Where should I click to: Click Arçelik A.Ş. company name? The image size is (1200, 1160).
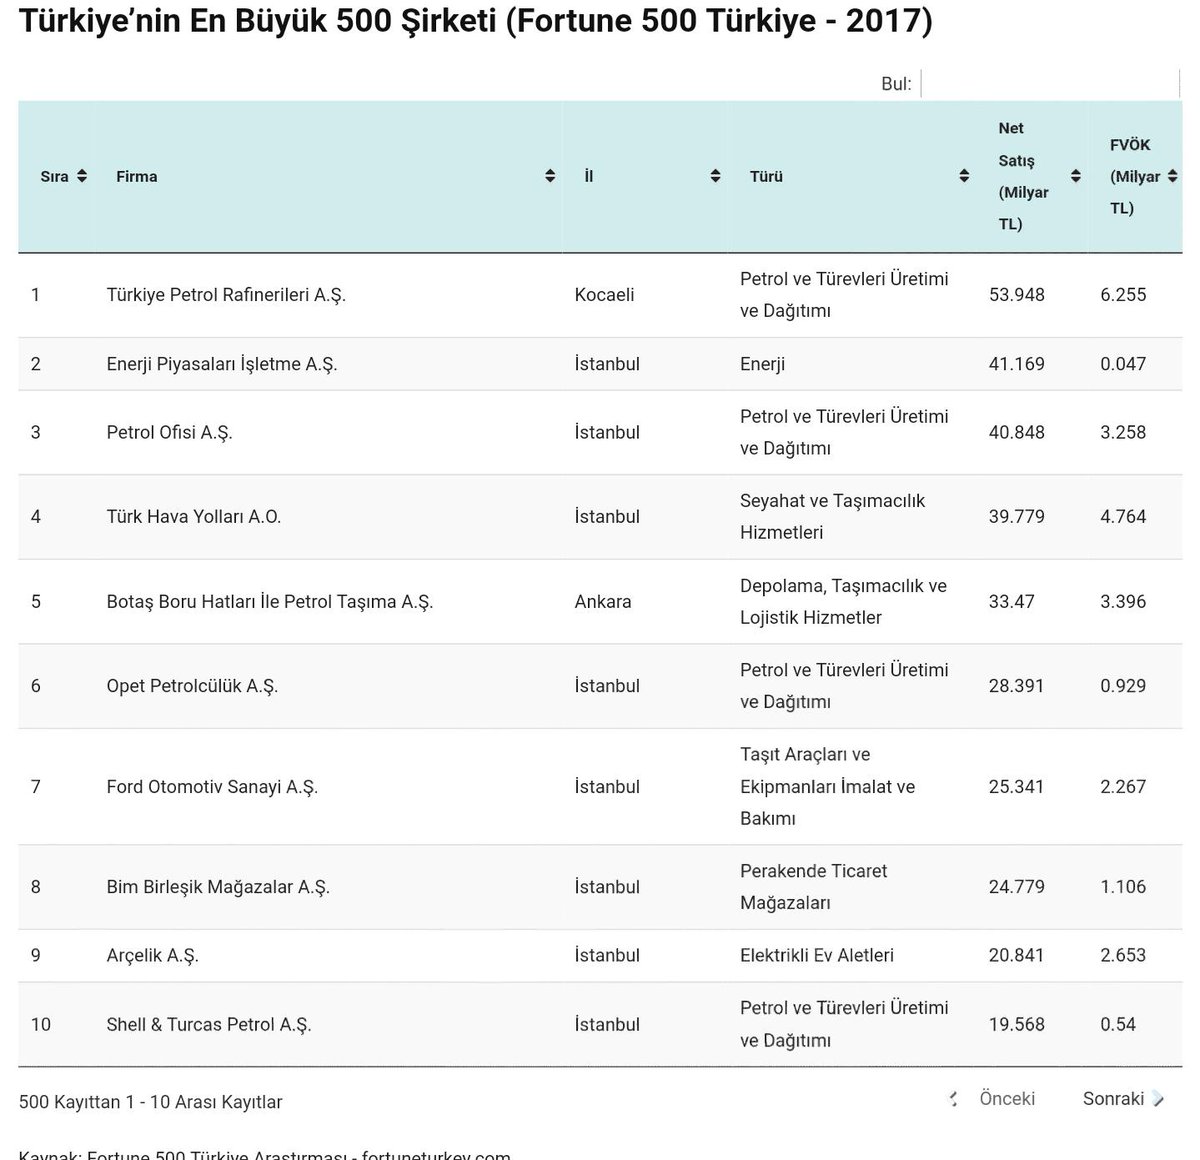click(x=153, y=956)
